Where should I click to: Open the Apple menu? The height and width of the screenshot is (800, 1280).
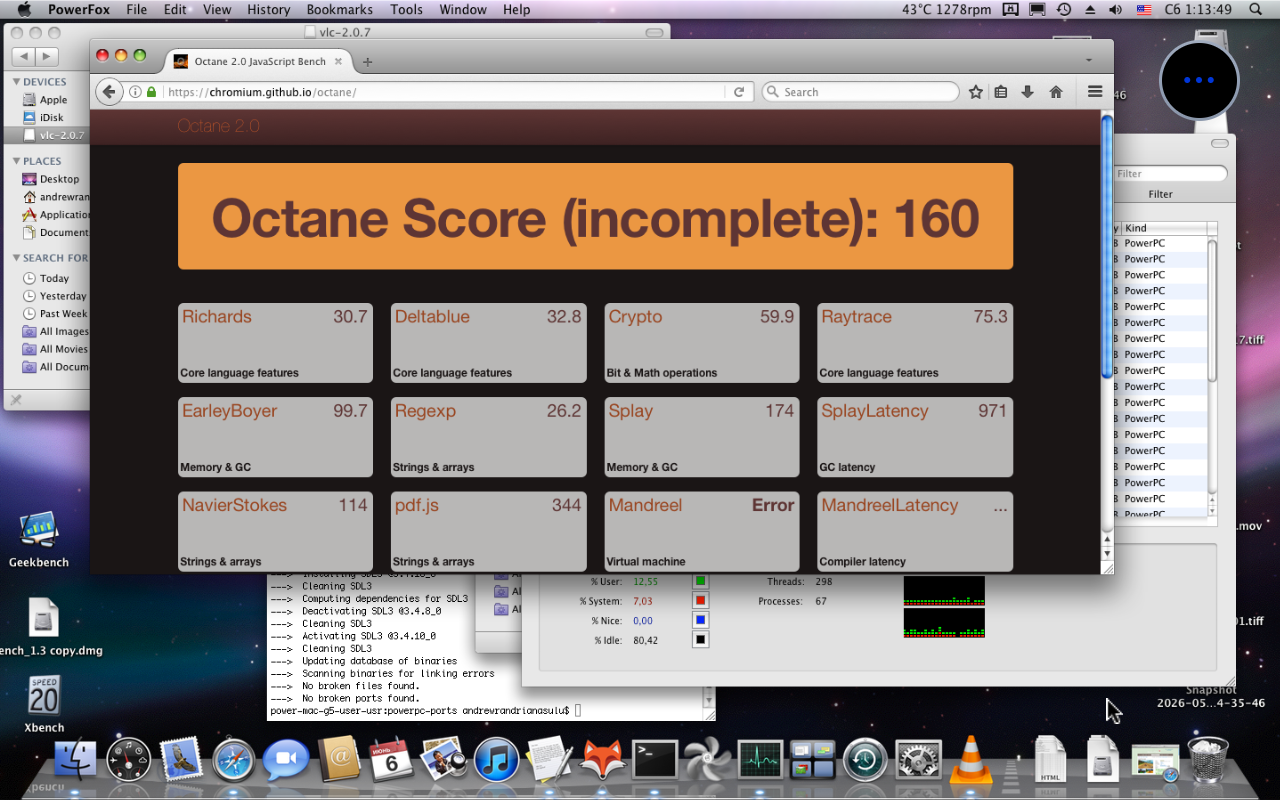(24, 10)
